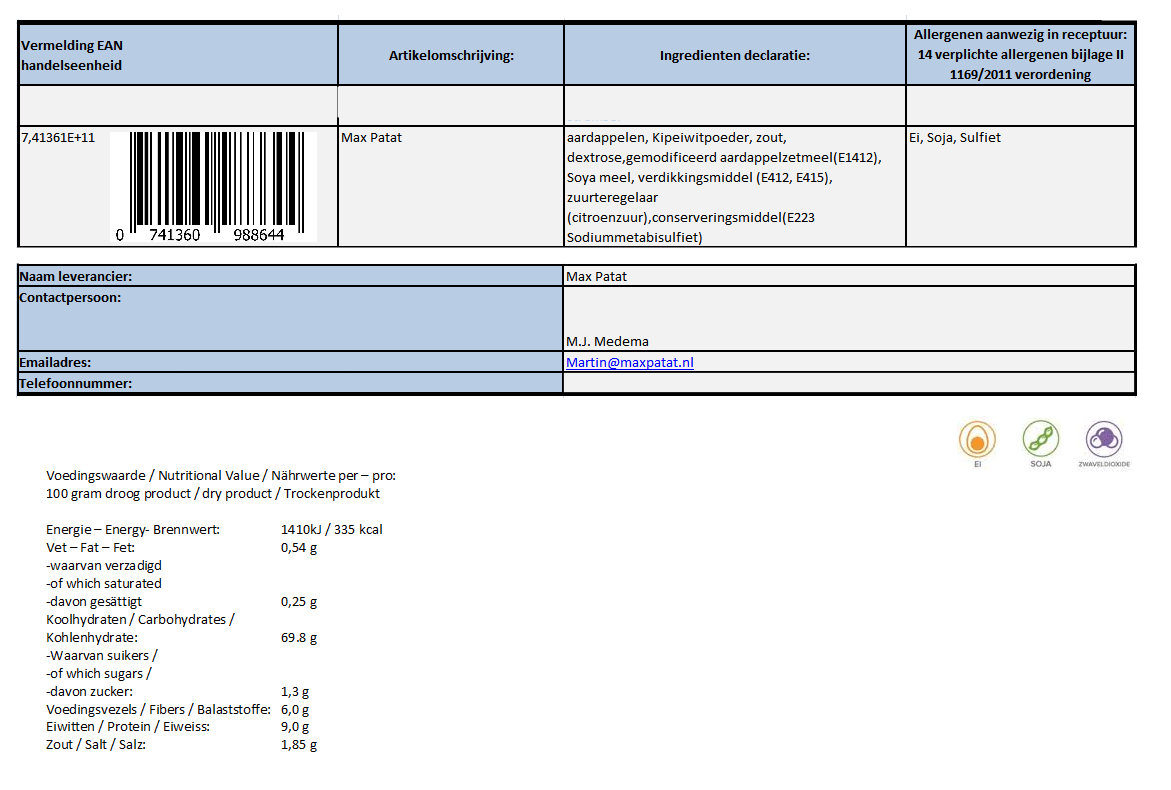
Task: Click the sugar value "1,3 g"
Action: click(295, 691)
